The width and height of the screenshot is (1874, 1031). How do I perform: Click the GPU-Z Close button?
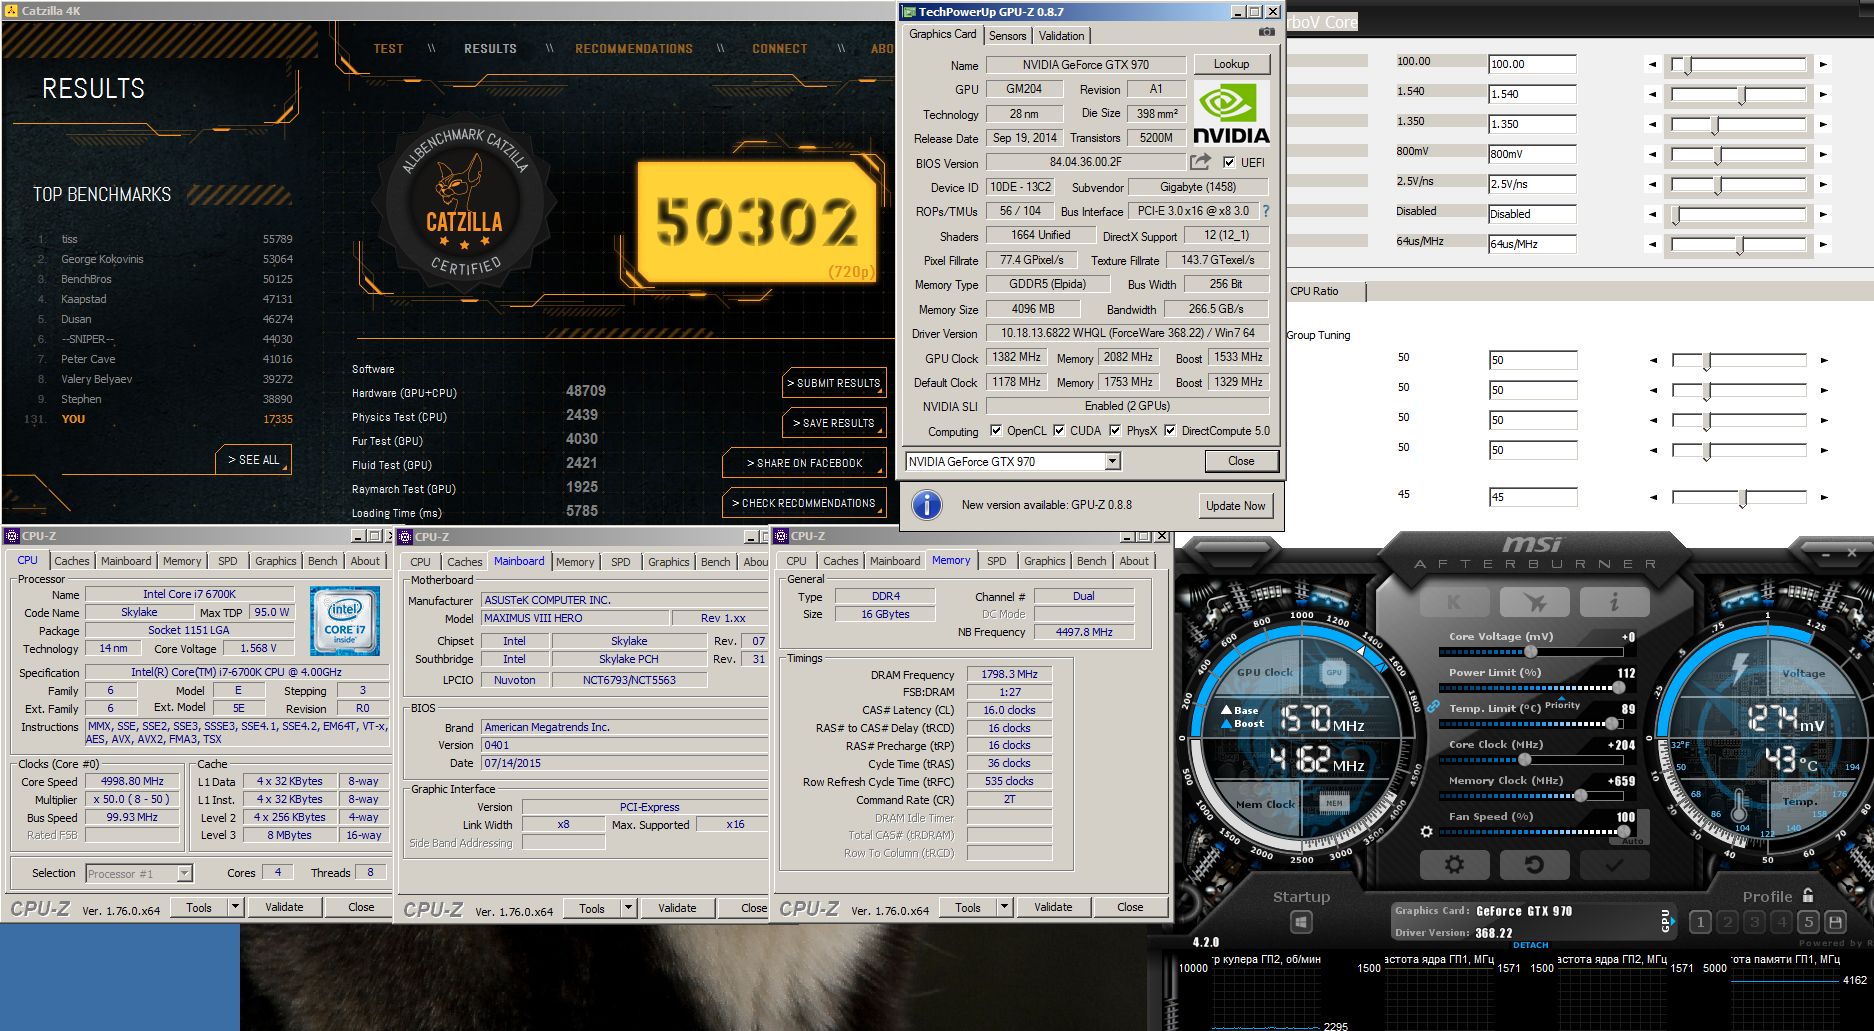pos(1241,461)
